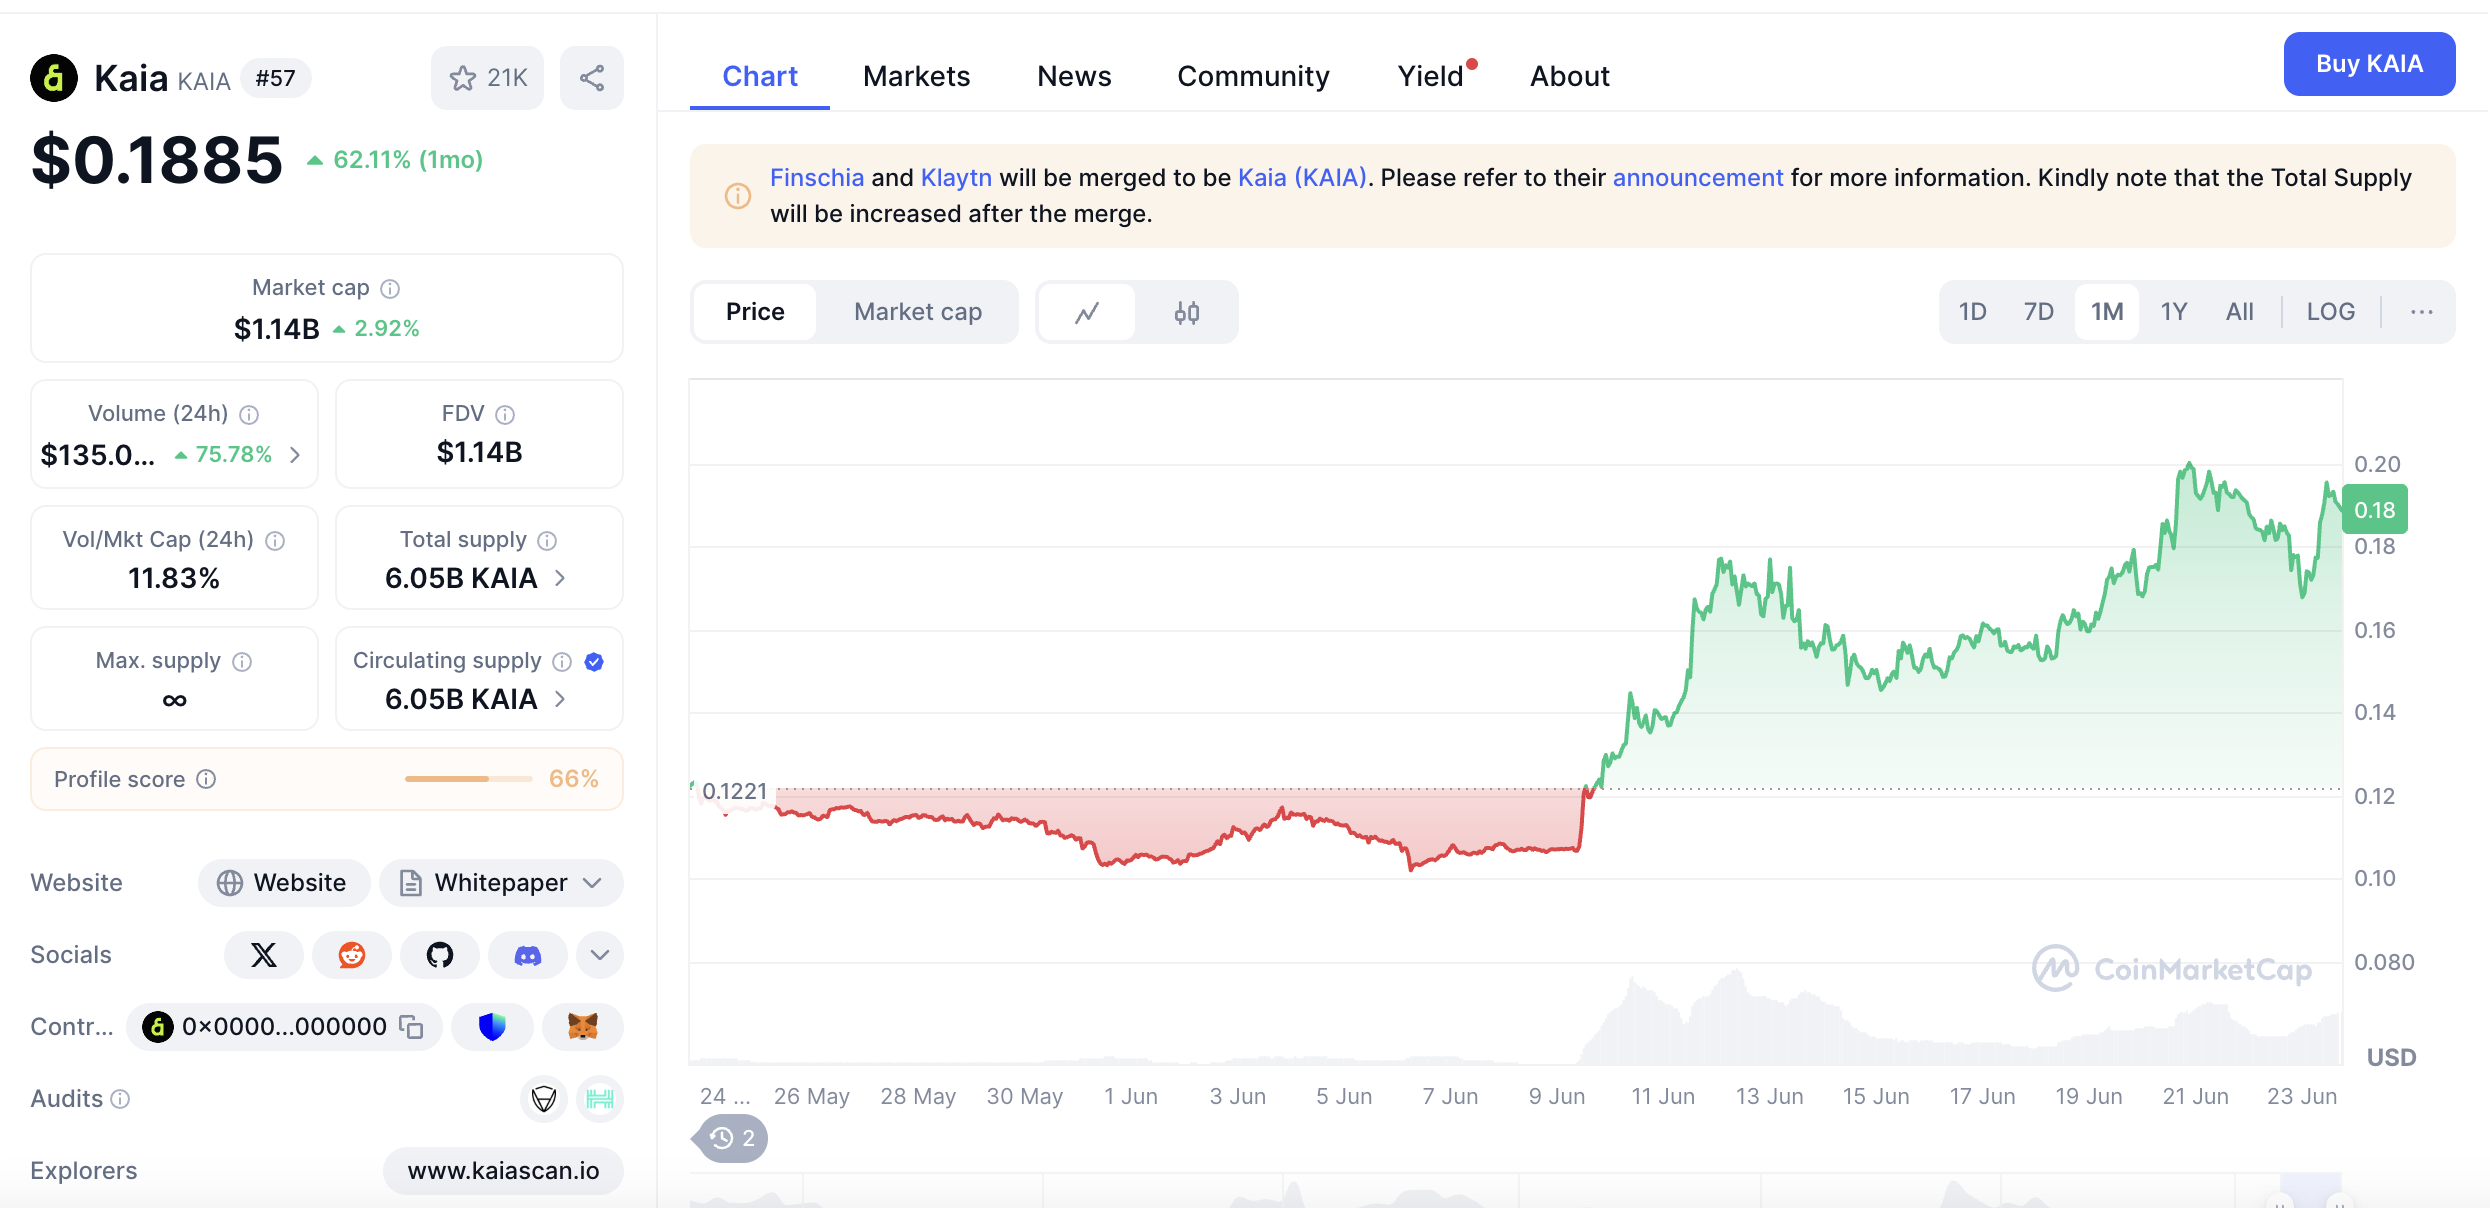The image size is (2490, 1208).
Task: Open the Reddit social link
Action: click(x=352, y=955)
